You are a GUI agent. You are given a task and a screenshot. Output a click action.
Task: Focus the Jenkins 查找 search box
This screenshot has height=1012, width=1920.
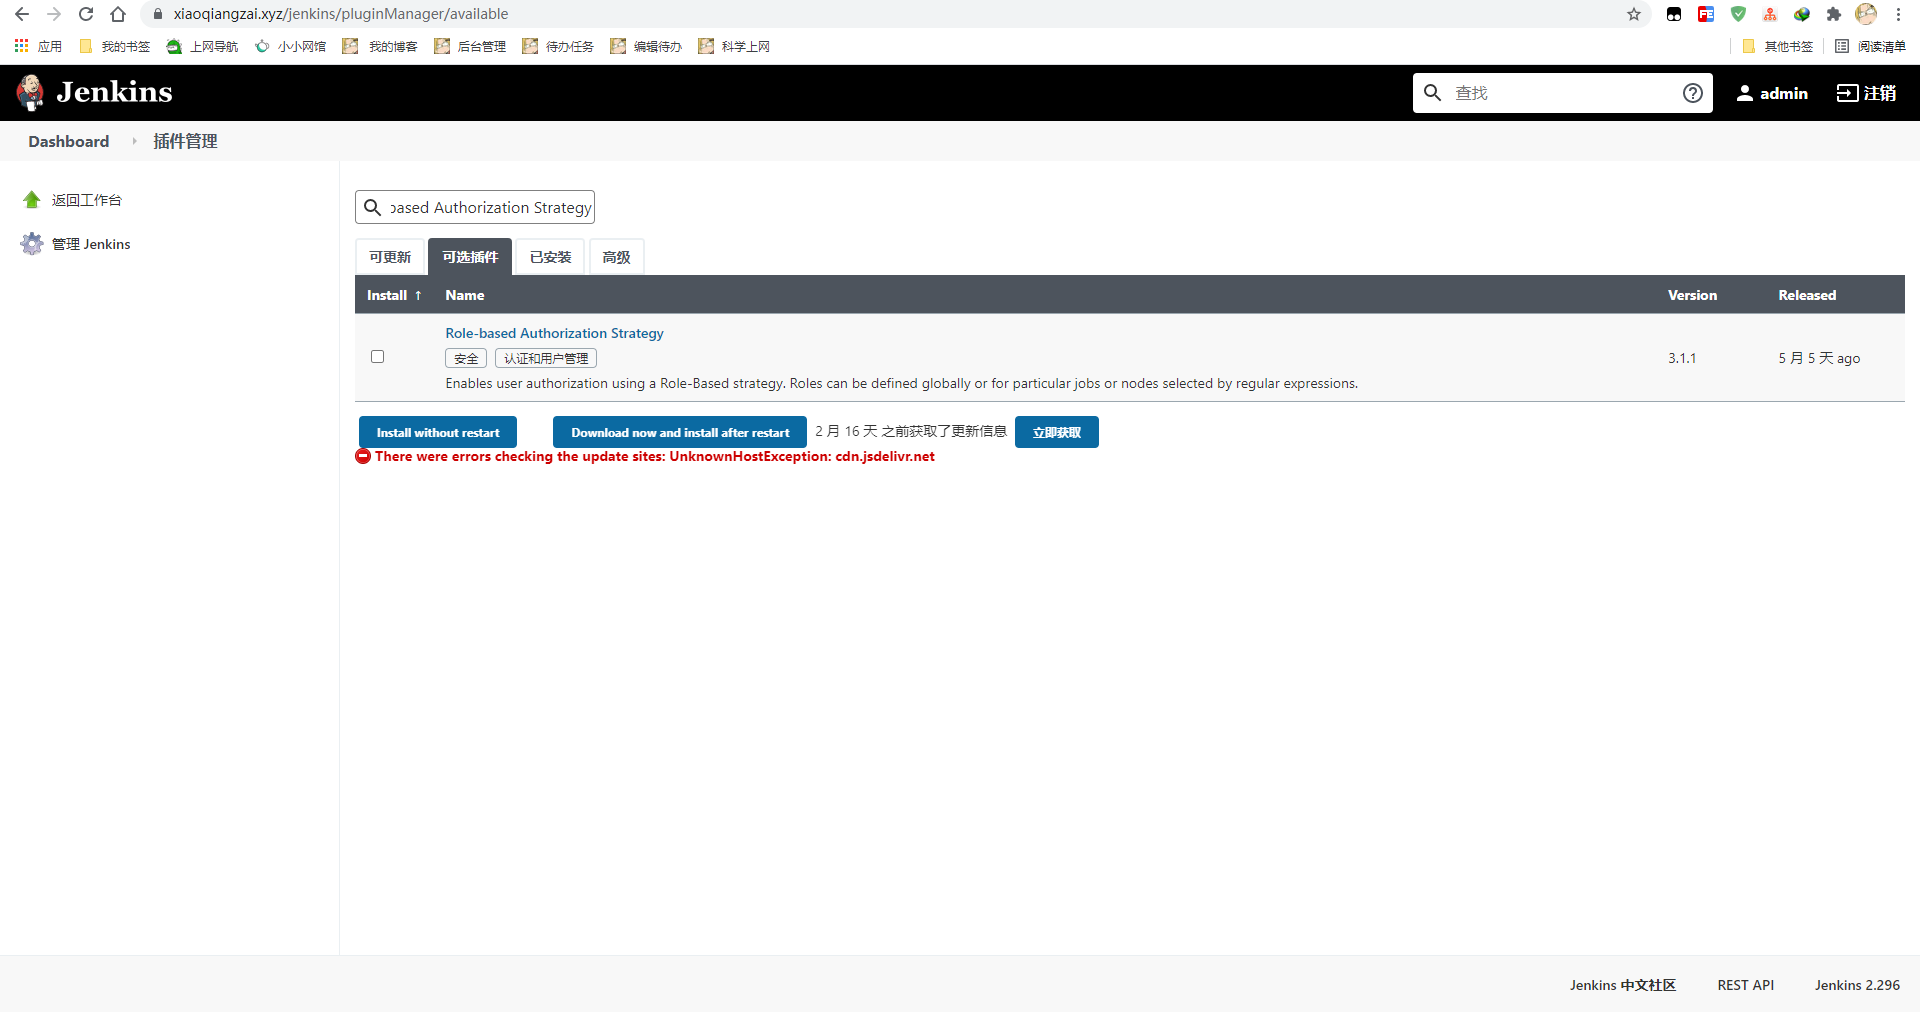click(1563, 93)
